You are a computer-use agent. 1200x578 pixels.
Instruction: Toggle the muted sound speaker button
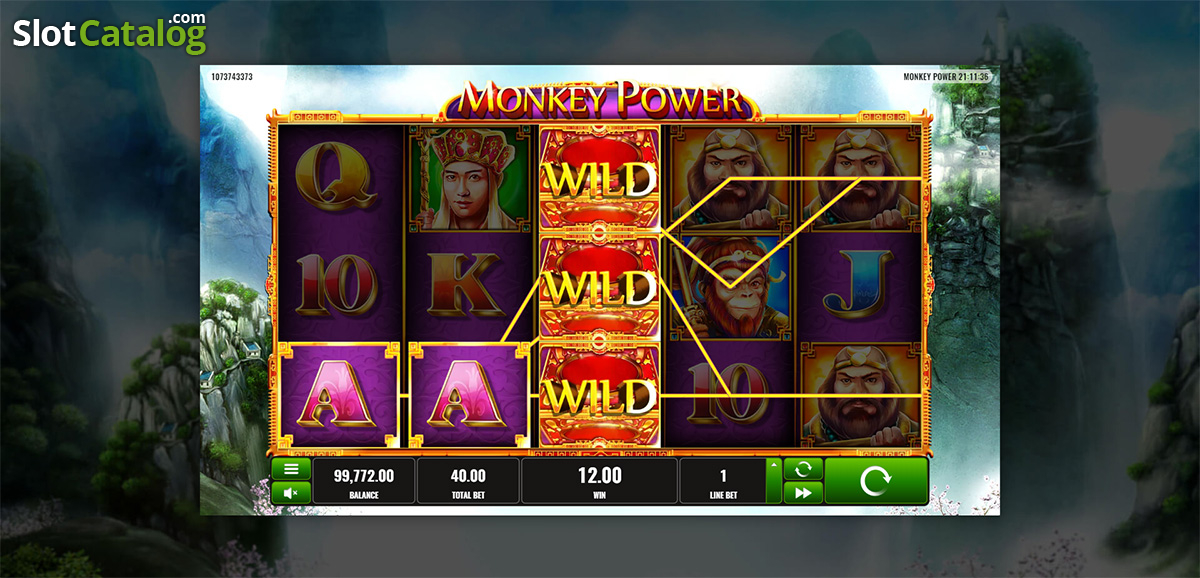click(x=291, y=492)
